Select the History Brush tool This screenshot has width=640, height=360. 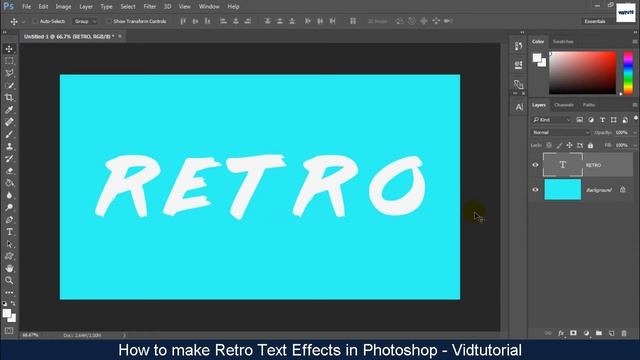(x=9, y=159)
